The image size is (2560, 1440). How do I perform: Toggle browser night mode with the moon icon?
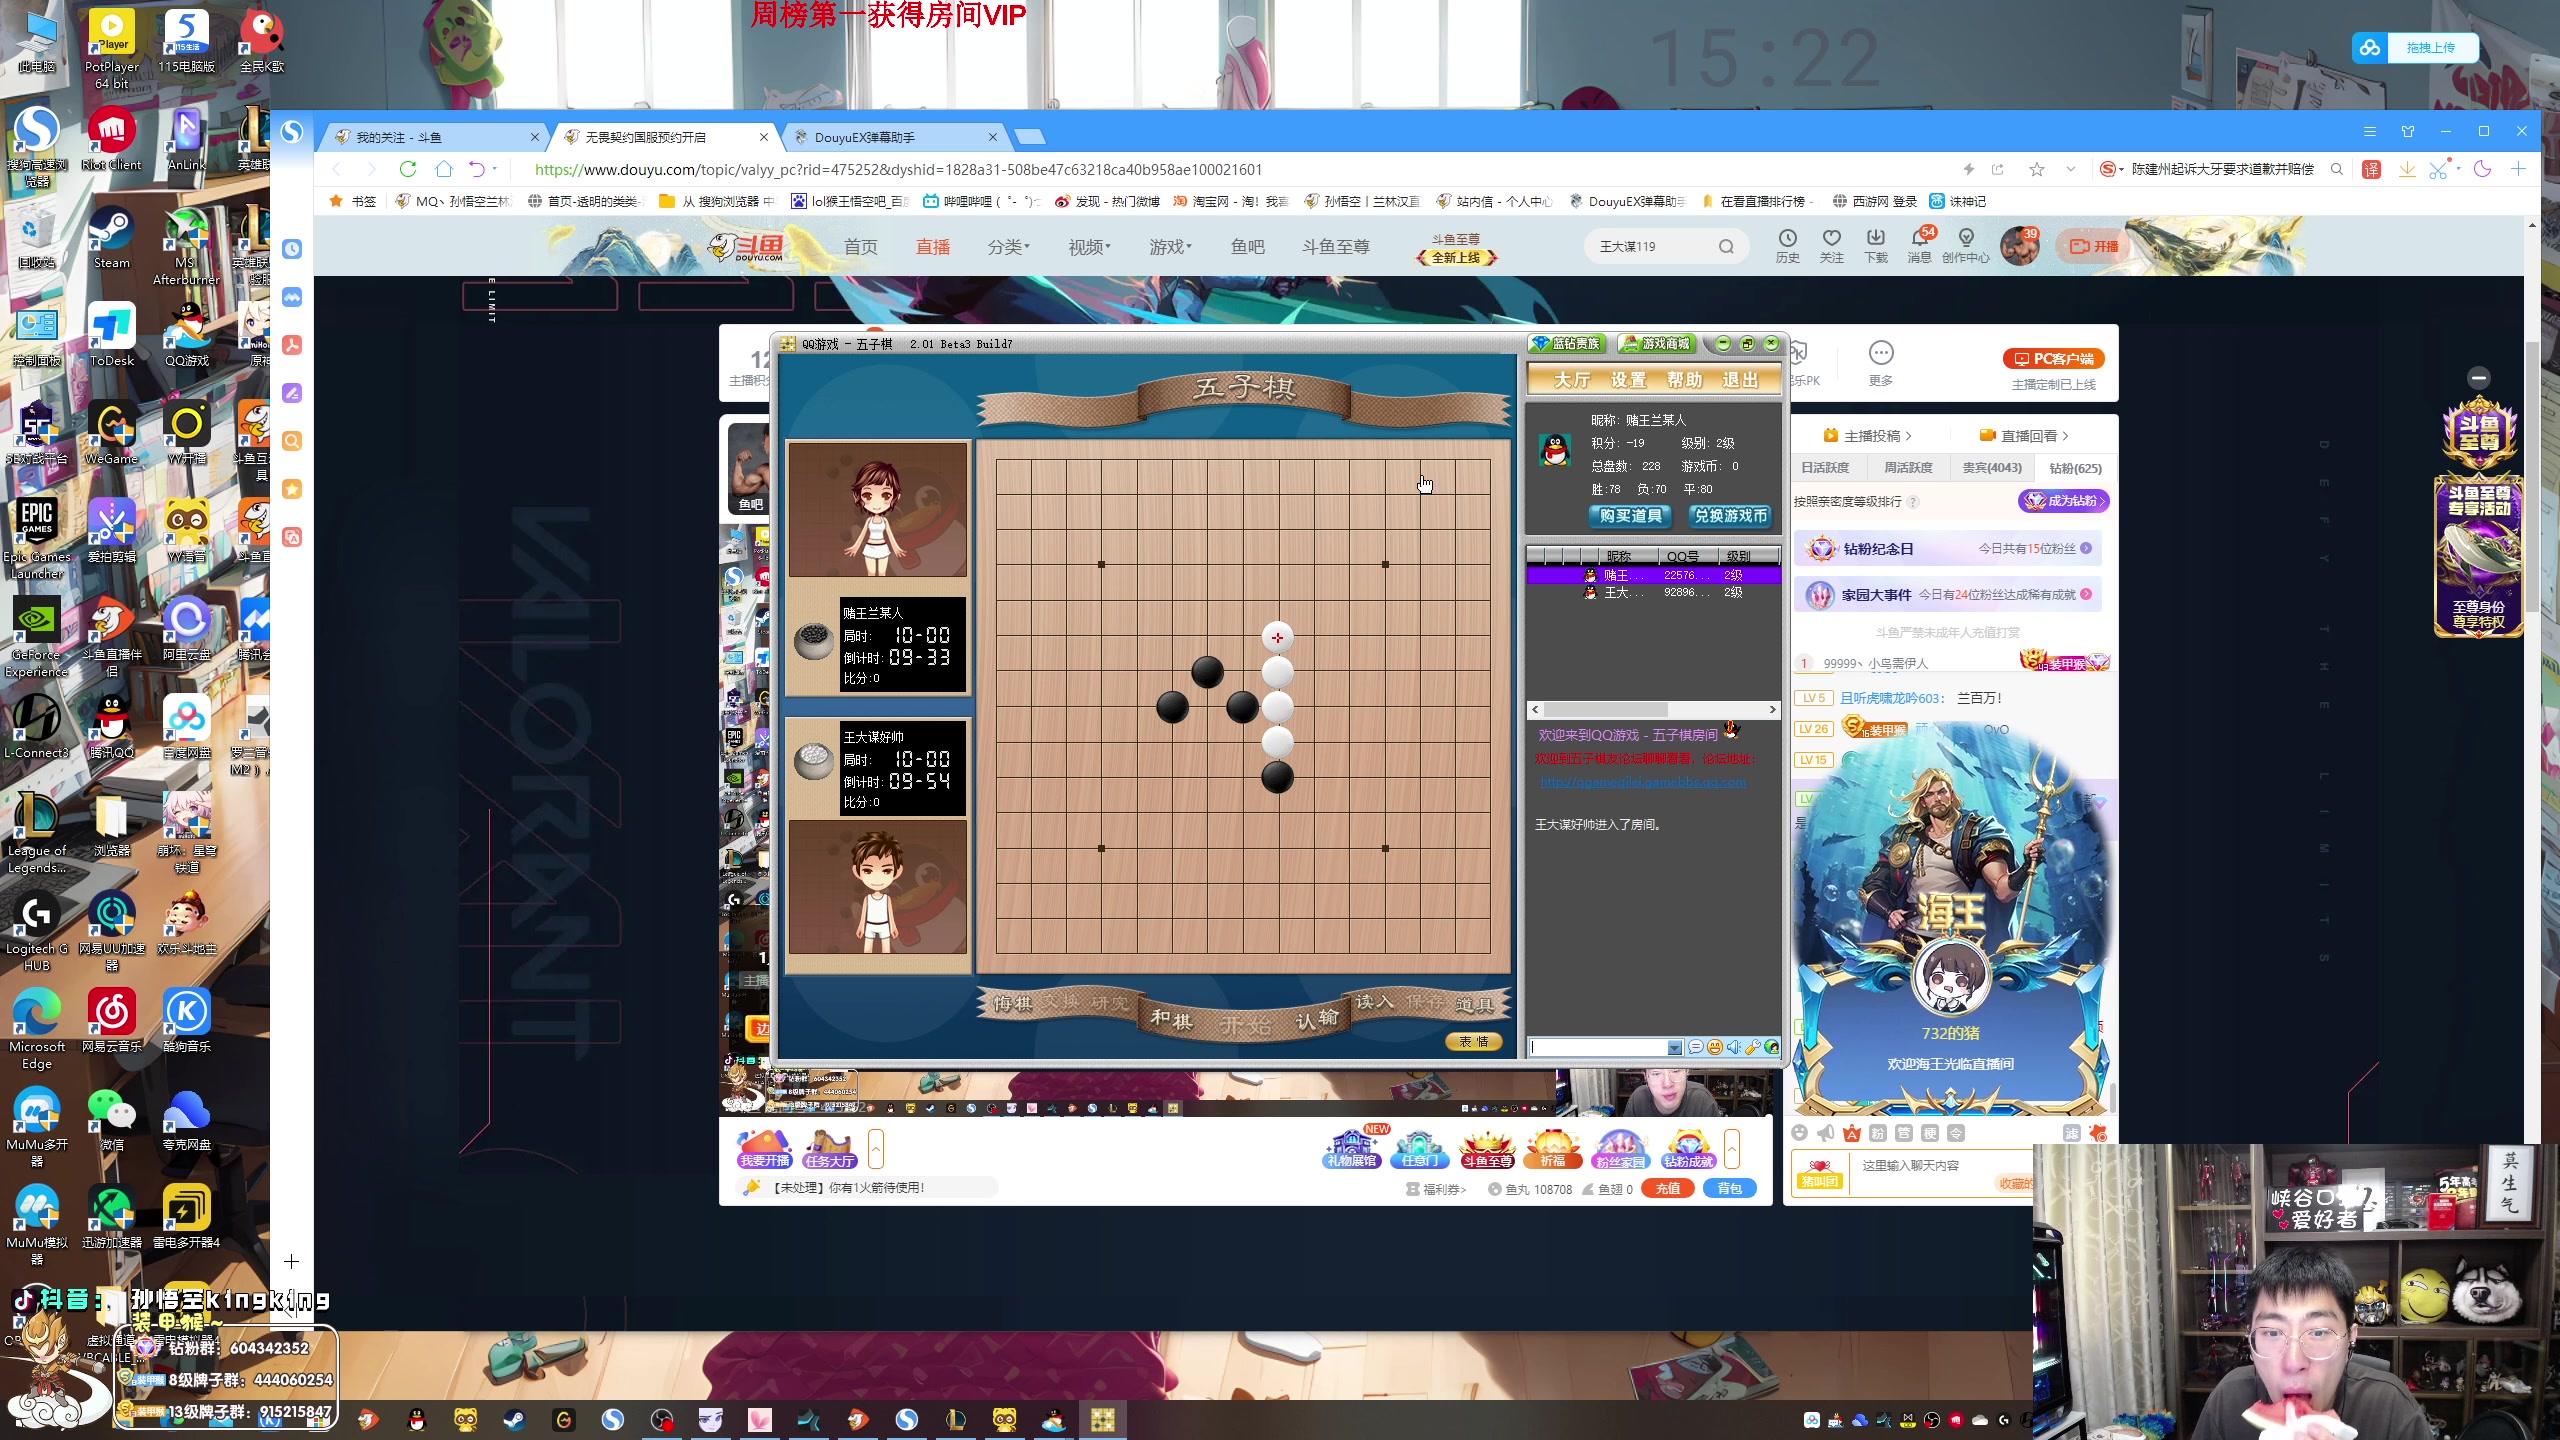point(2482,169)
